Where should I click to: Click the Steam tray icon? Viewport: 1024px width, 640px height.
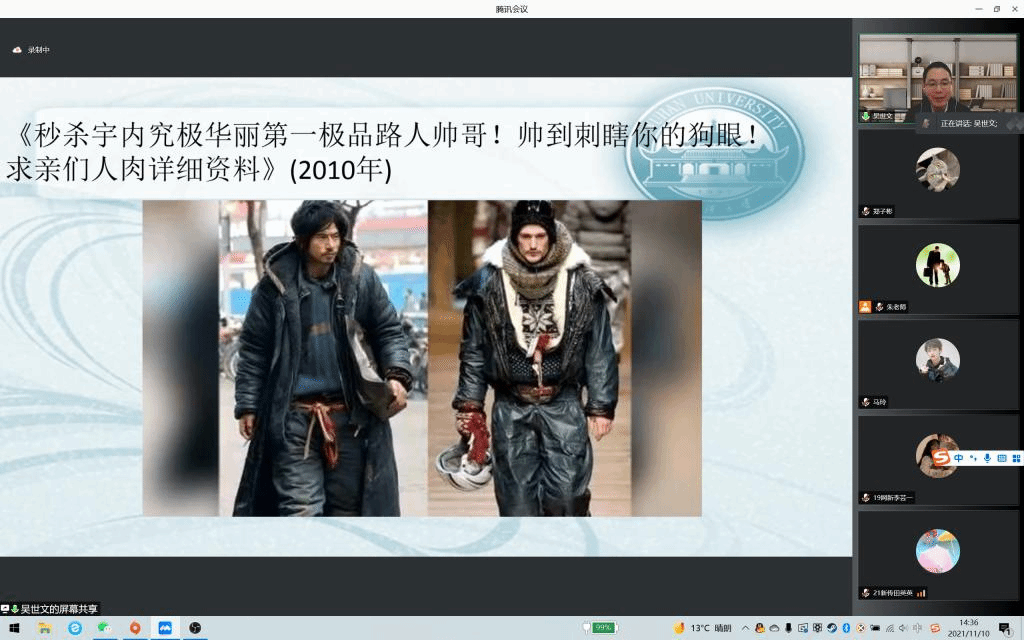pos(832,628)
